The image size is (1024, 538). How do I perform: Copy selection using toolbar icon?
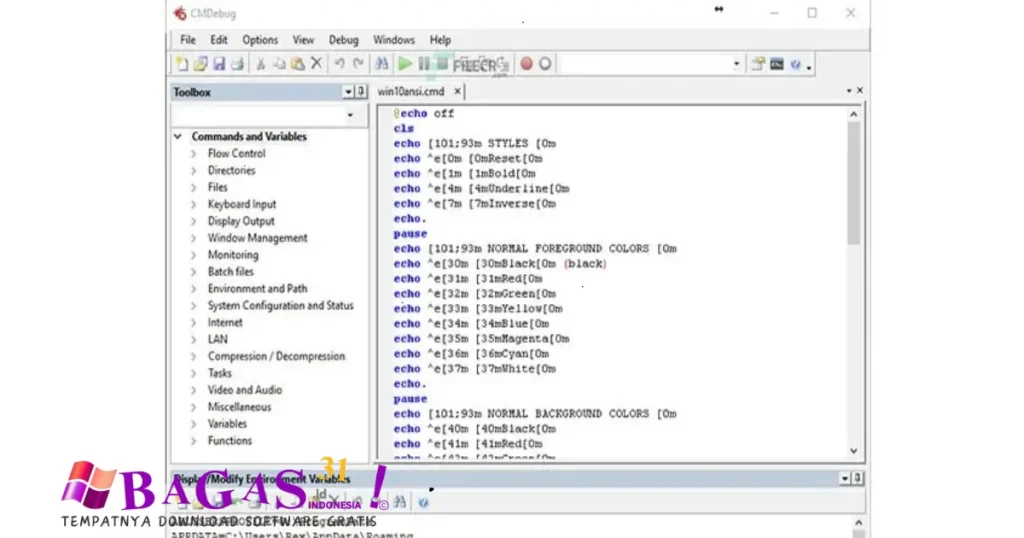point(279,64)
